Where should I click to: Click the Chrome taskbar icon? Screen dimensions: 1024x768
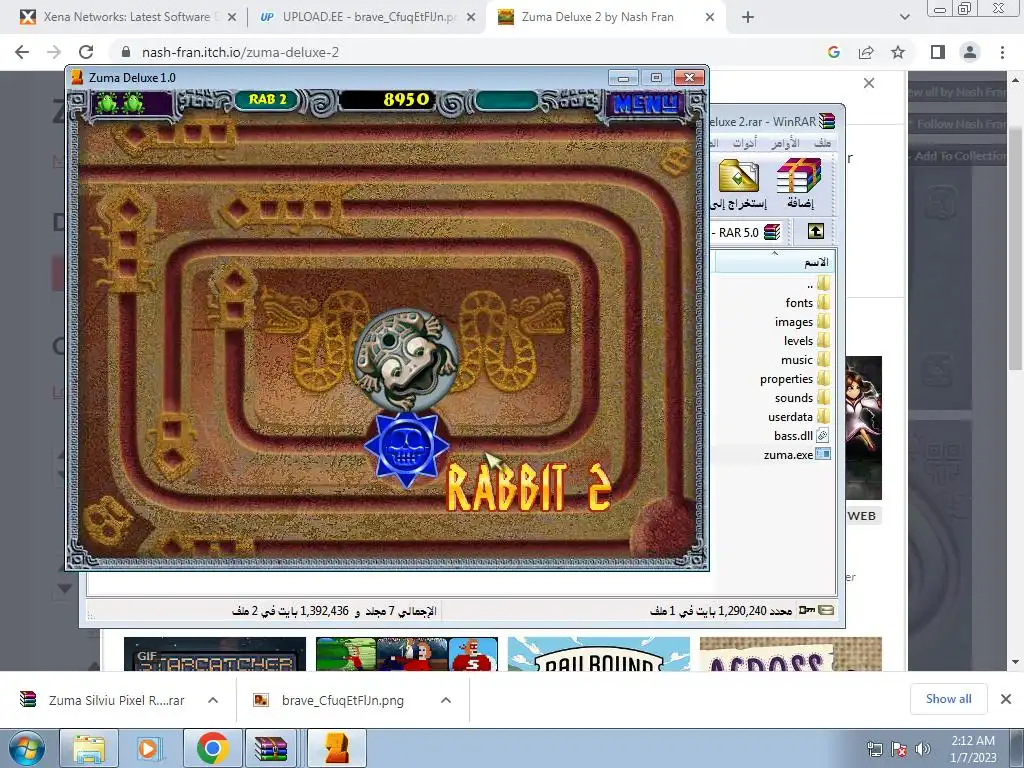click(x=212, y=748)
